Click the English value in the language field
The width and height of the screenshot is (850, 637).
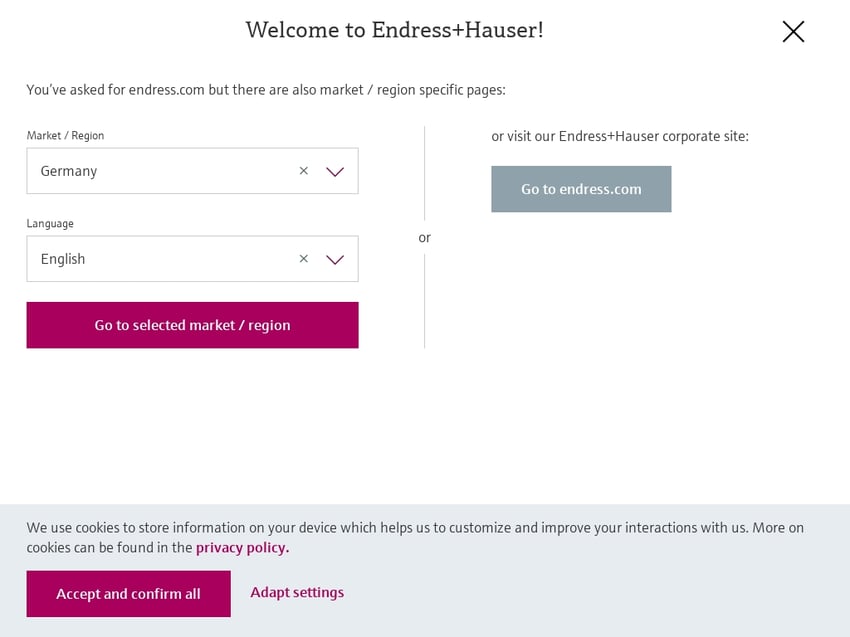click(63, 259)
